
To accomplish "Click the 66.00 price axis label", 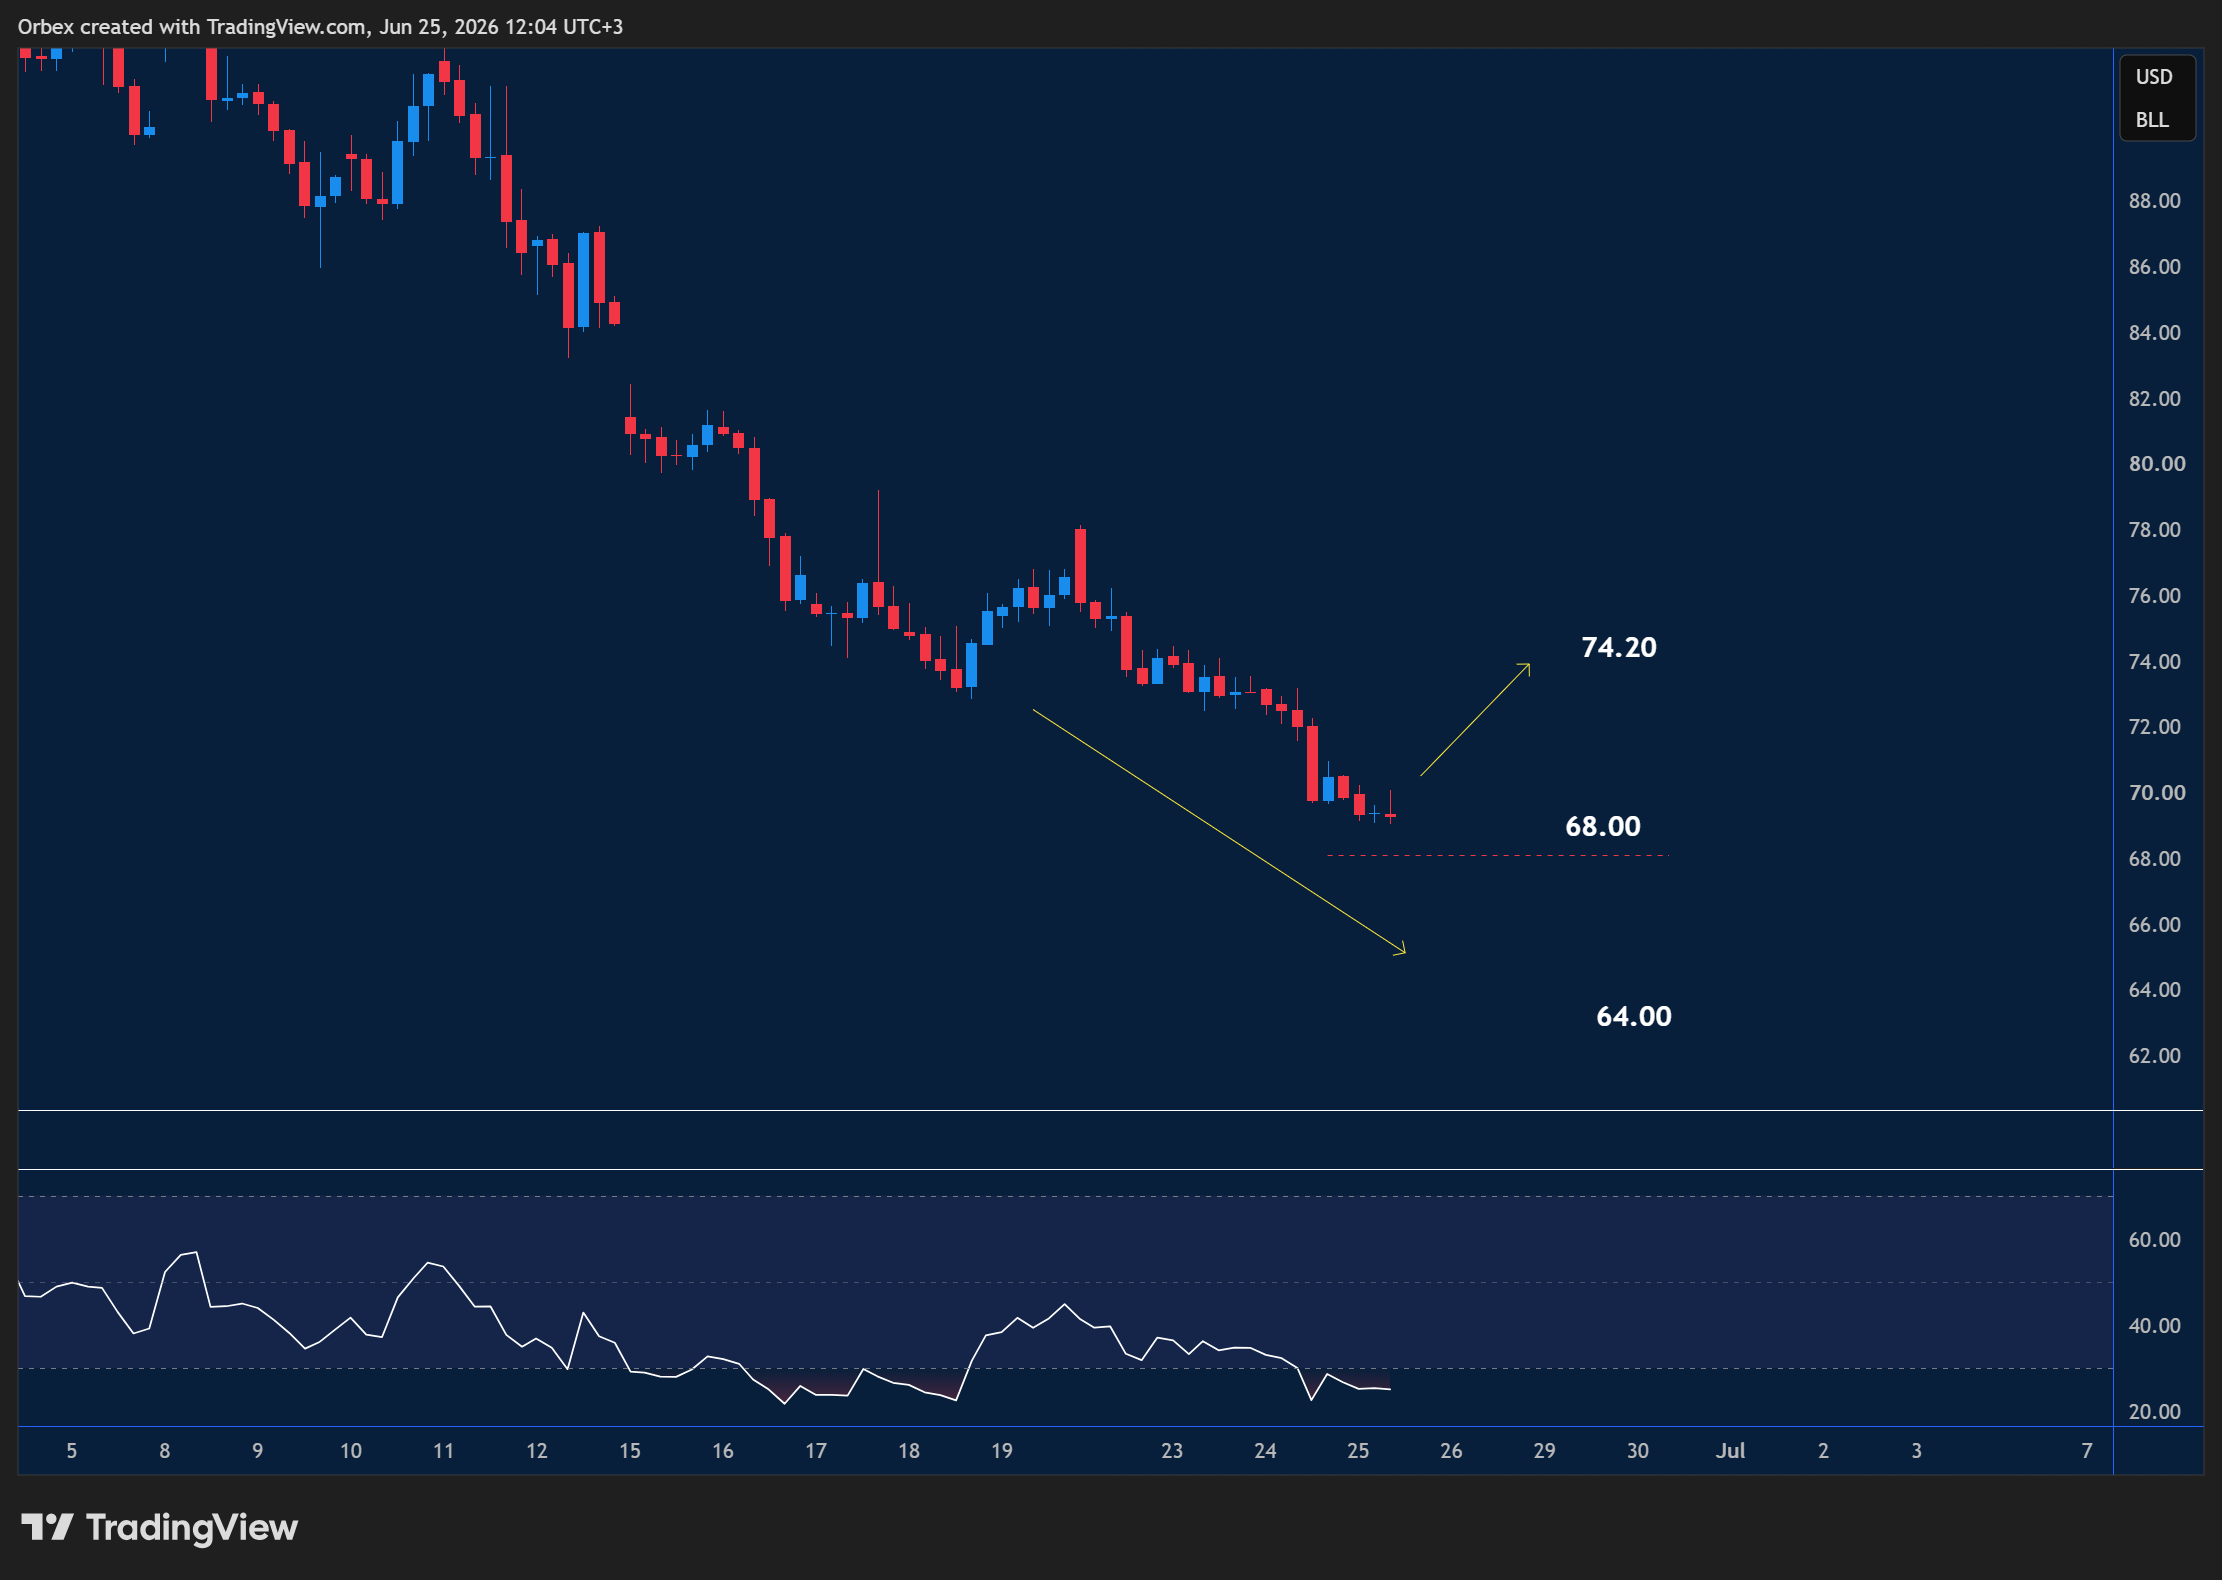I will coord(2155,925).
